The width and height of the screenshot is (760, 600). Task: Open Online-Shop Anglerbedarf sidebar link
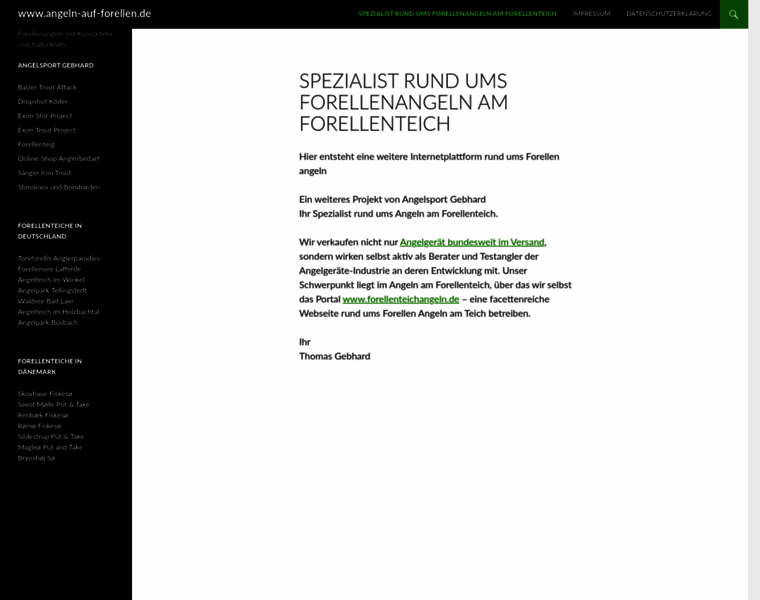coord(59,158)
